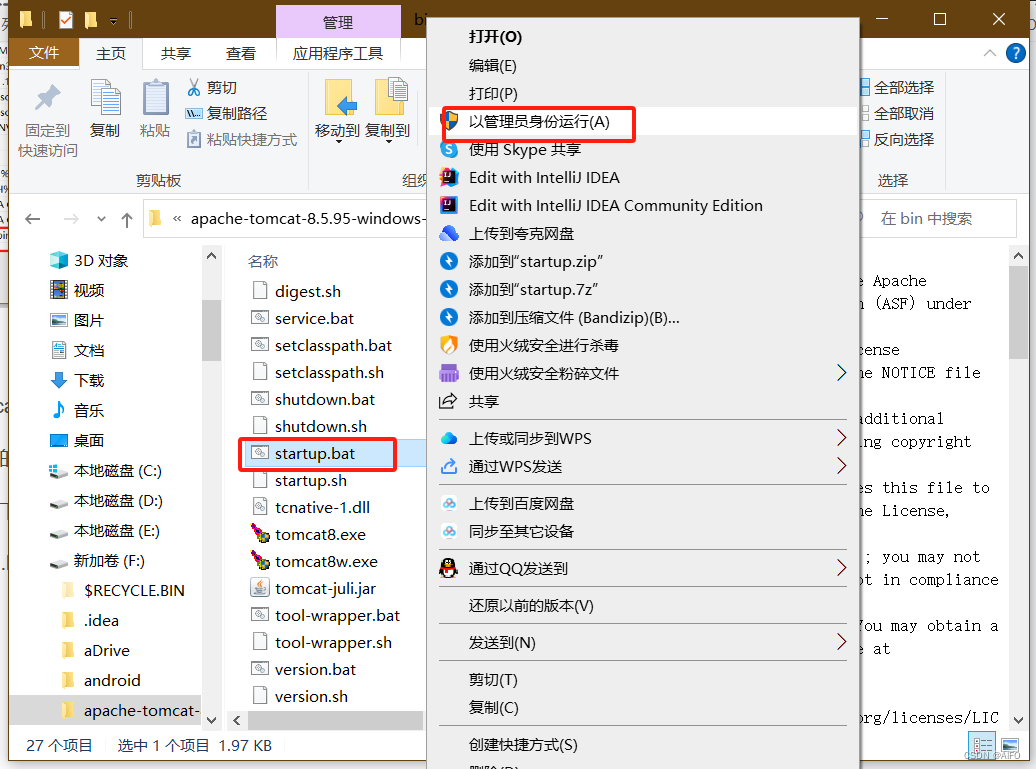The height and width of the screenshot is (769, 1036).
Task: Click the Paste clipboard icon
Action: [156, 97]
